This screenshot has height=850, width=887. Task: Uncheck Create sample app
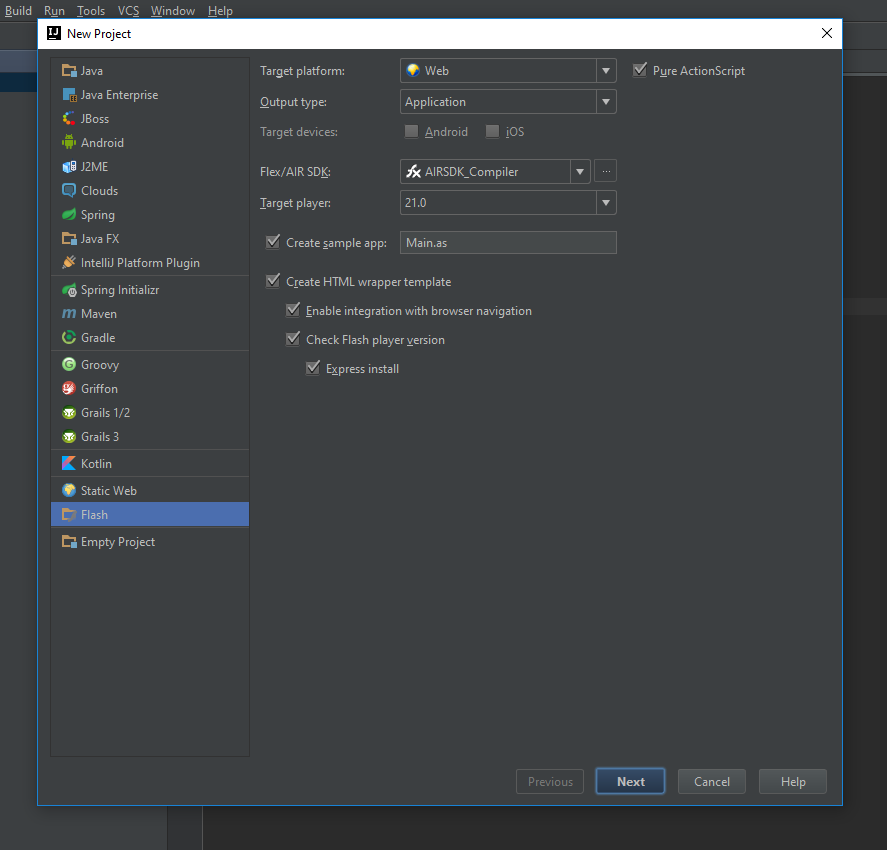point(273,242)
